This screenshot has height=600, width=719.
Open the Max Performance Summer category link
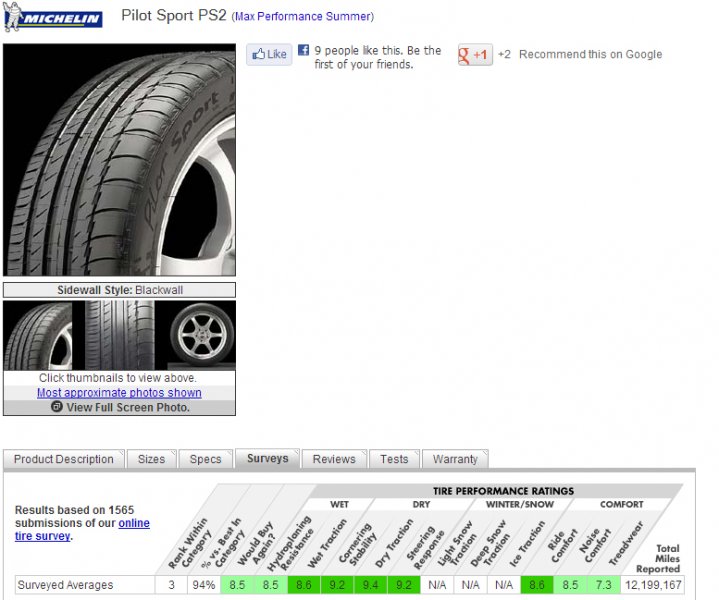(x=304, y=17)
